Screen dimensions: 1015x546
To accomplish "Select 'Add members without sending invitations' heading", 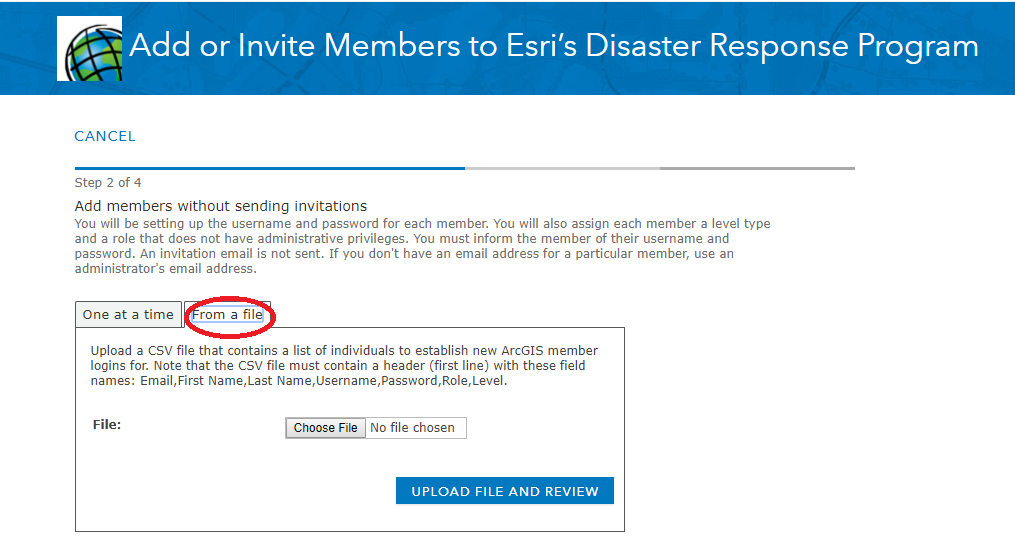I will (221, 206).
